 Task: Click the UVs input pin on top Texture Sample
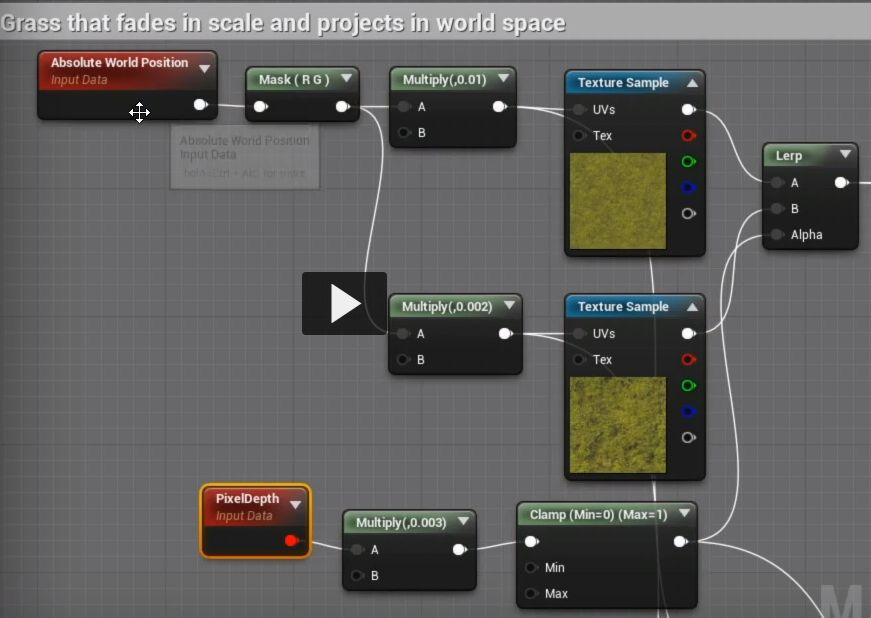point(579,109)
